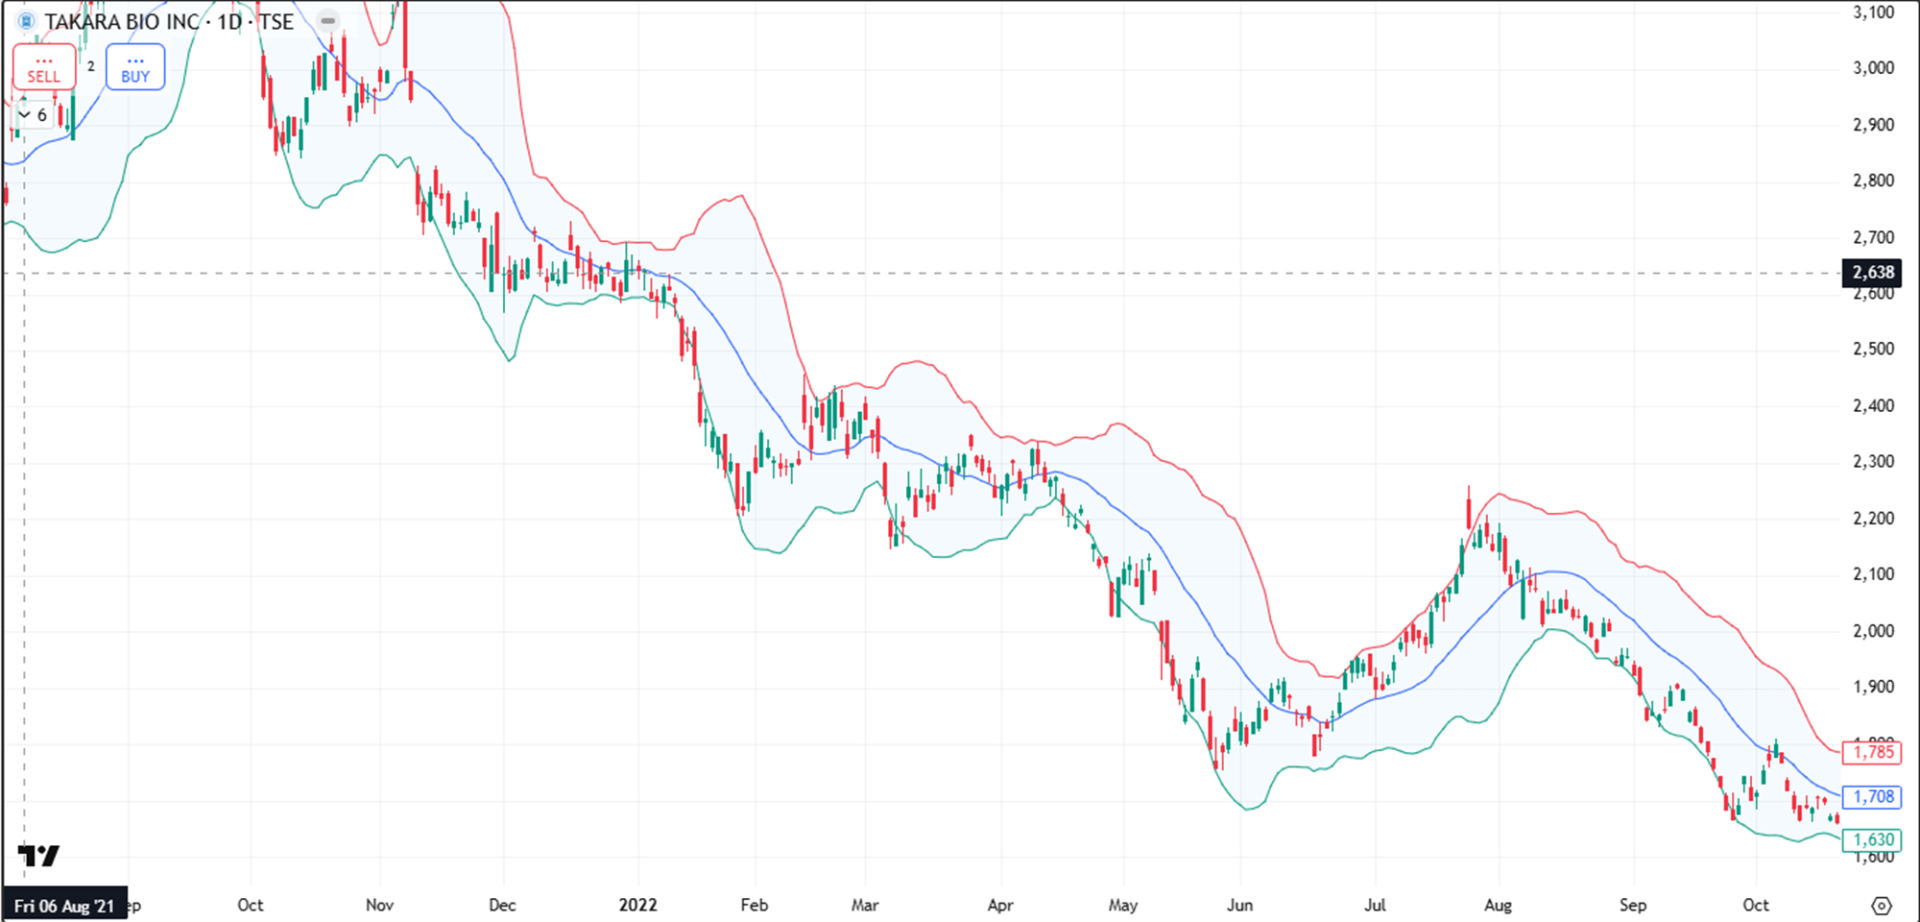Open chart settings via the gear icon
Image resolution: width=1920 pixels, height=922 pixels.
[x=1881, y=906]
